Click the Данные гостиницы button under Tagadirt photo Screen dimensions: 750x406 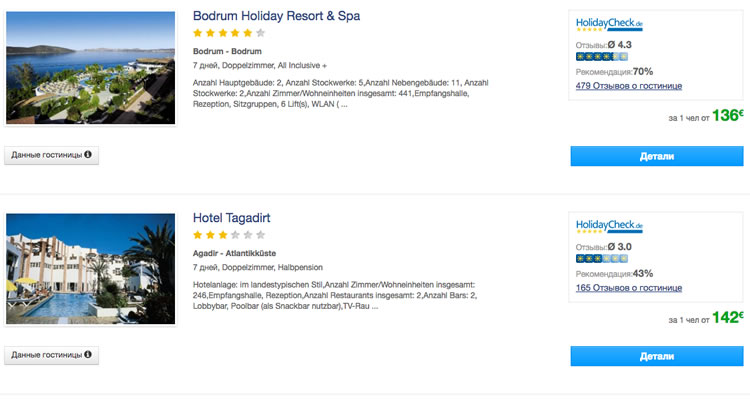[52, 355]
